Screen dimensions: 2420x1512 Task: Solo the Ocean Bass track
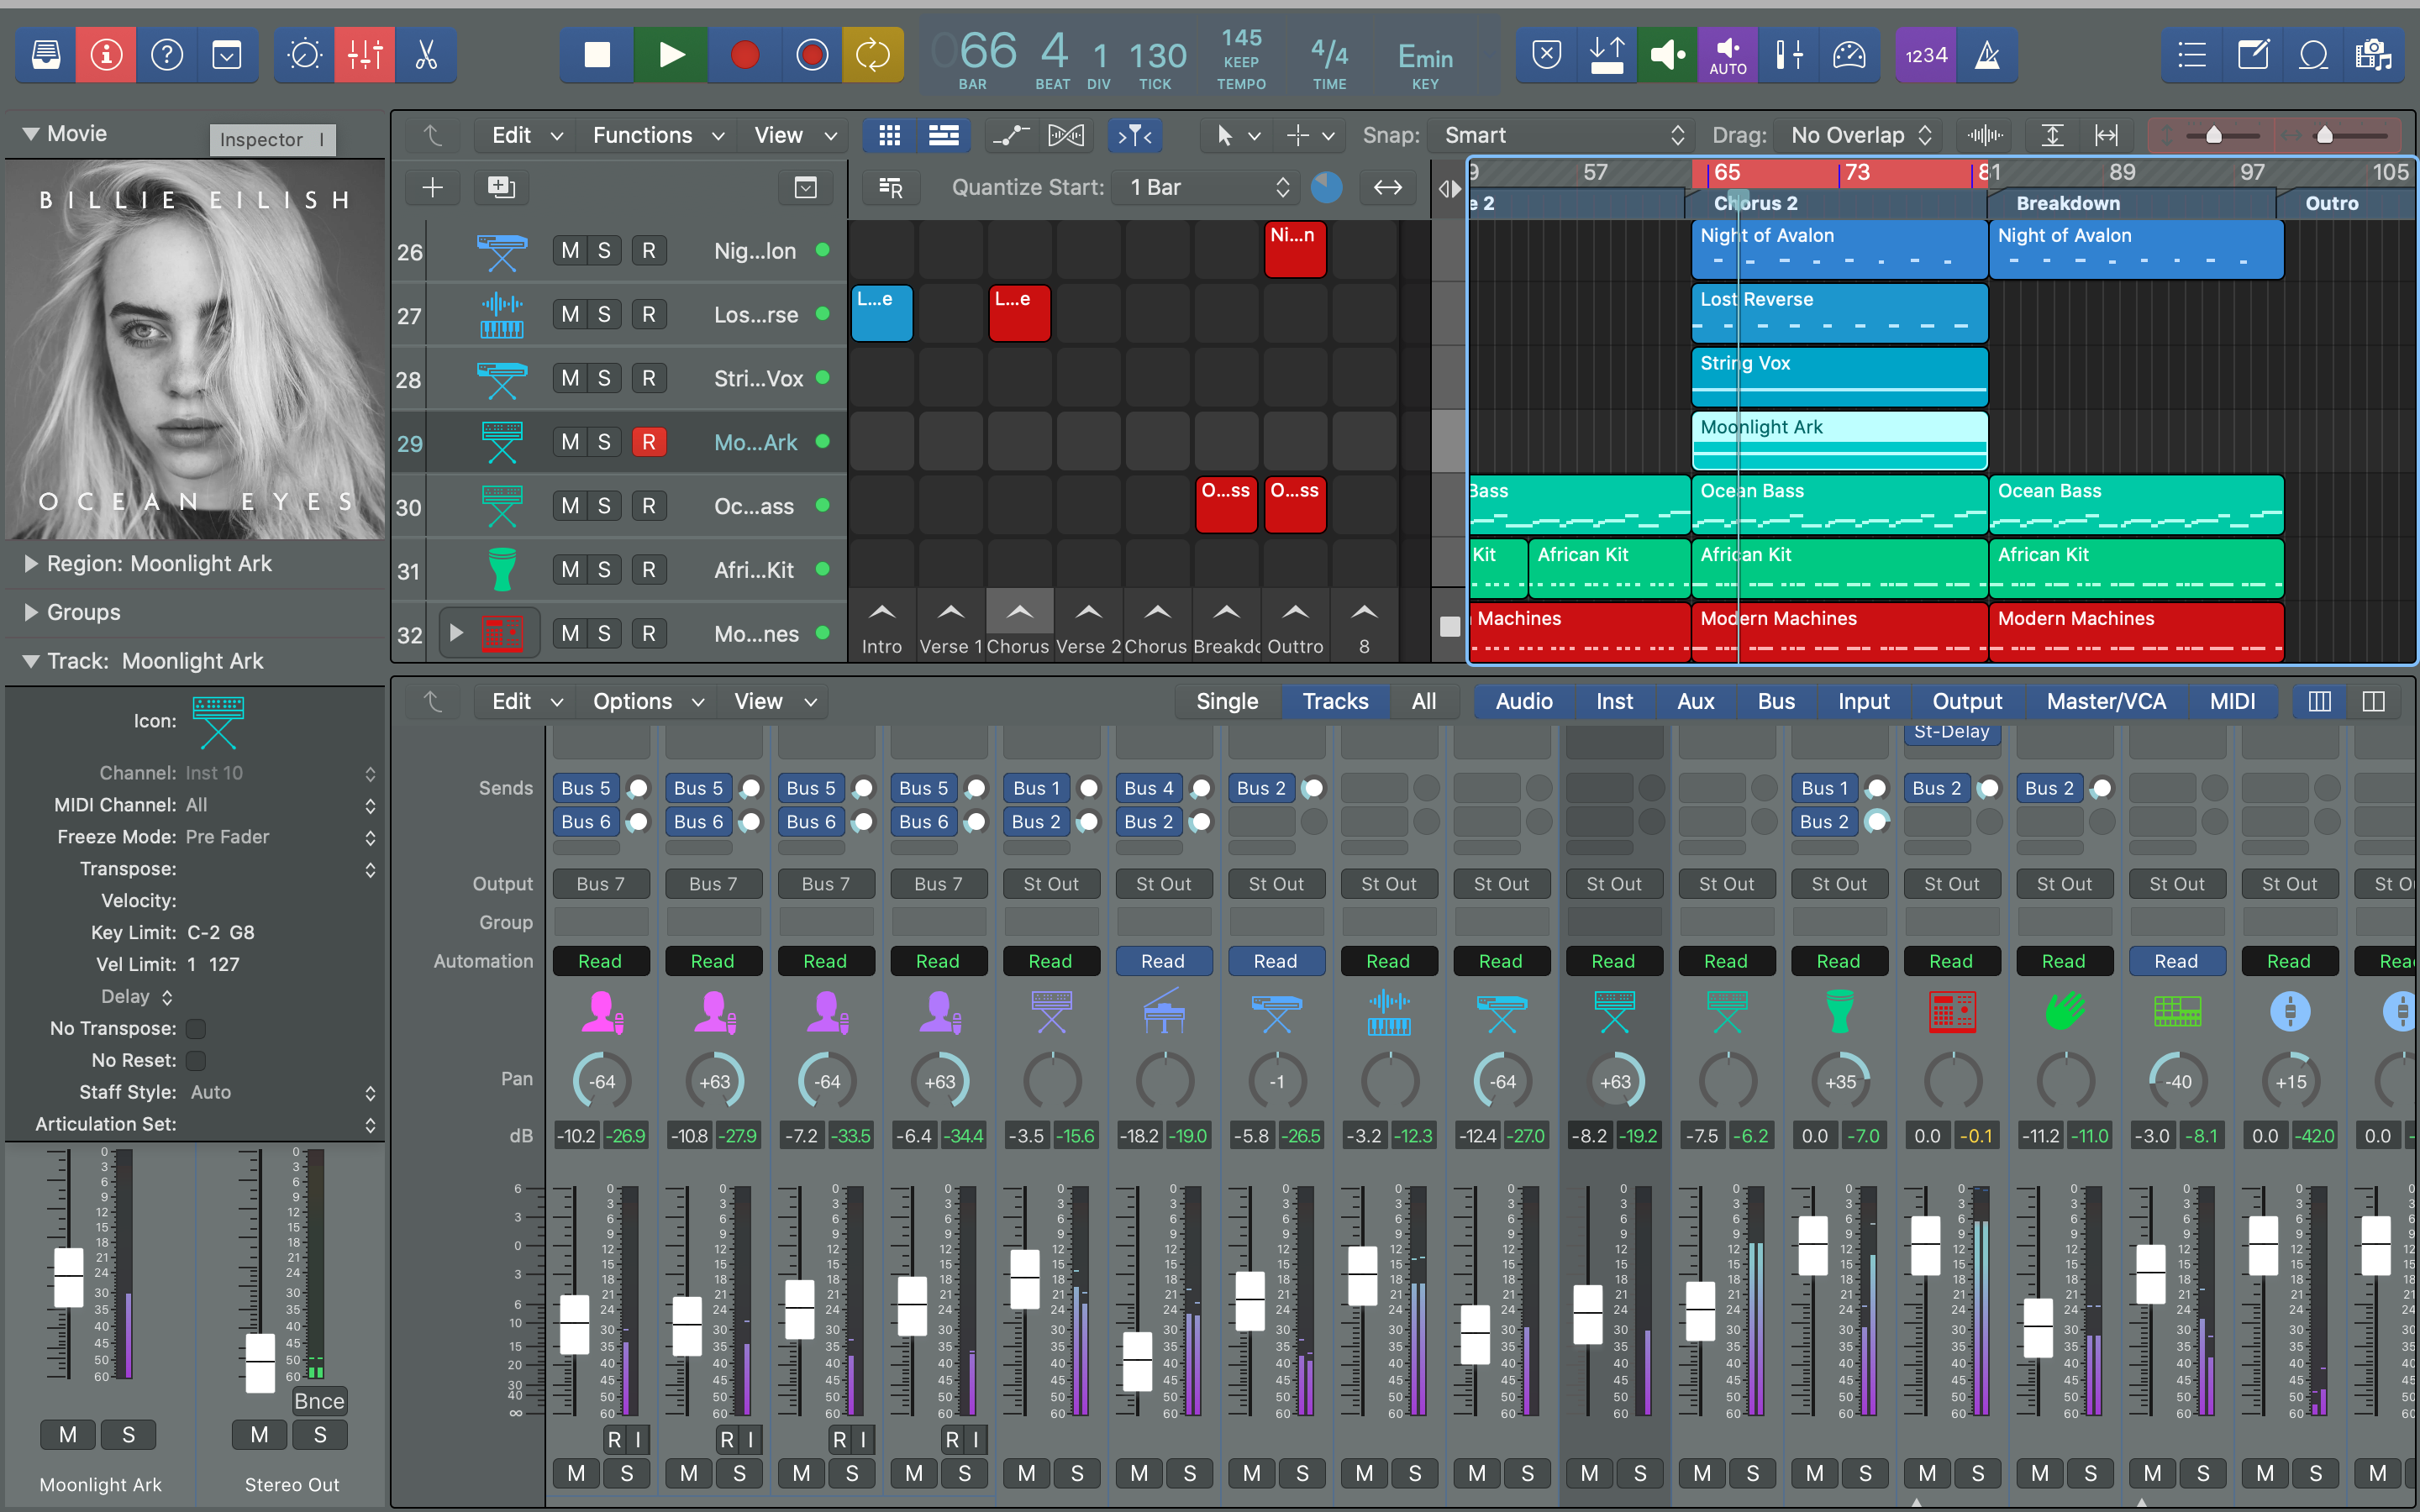click(604, 506)
